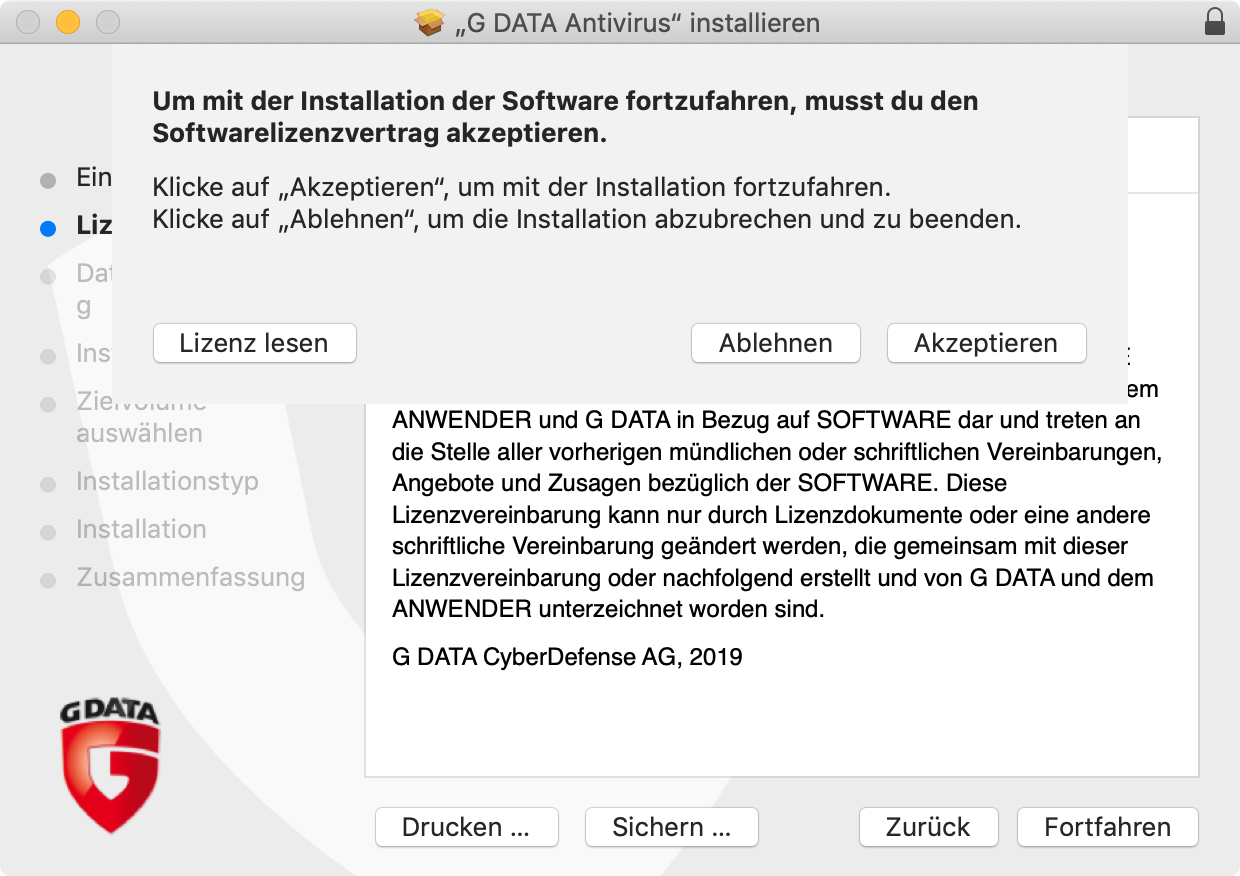Continue installation with Fortfahren

[x=1107, y=827]
